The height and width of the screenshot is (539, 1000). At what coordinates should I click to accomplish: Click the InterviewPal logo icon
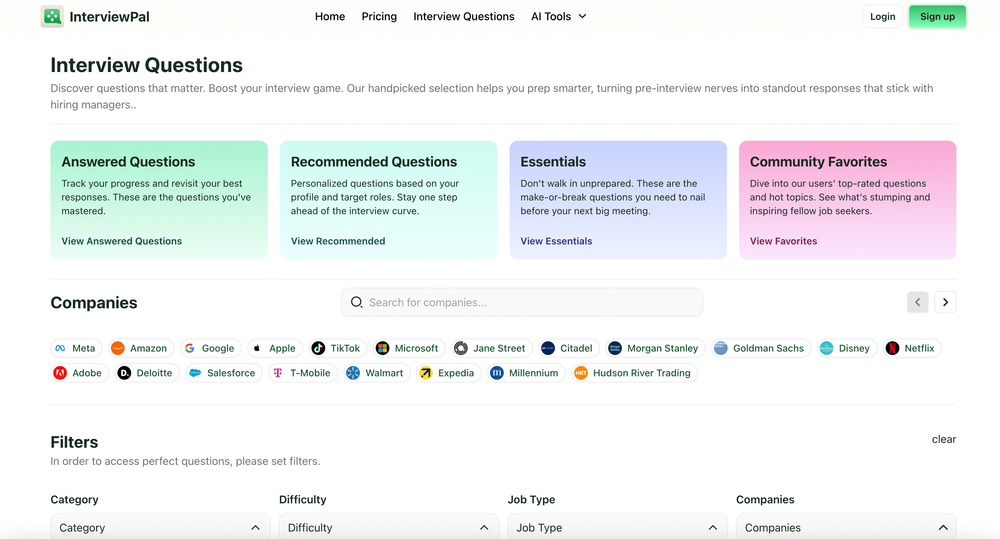[x=52, y=17]
